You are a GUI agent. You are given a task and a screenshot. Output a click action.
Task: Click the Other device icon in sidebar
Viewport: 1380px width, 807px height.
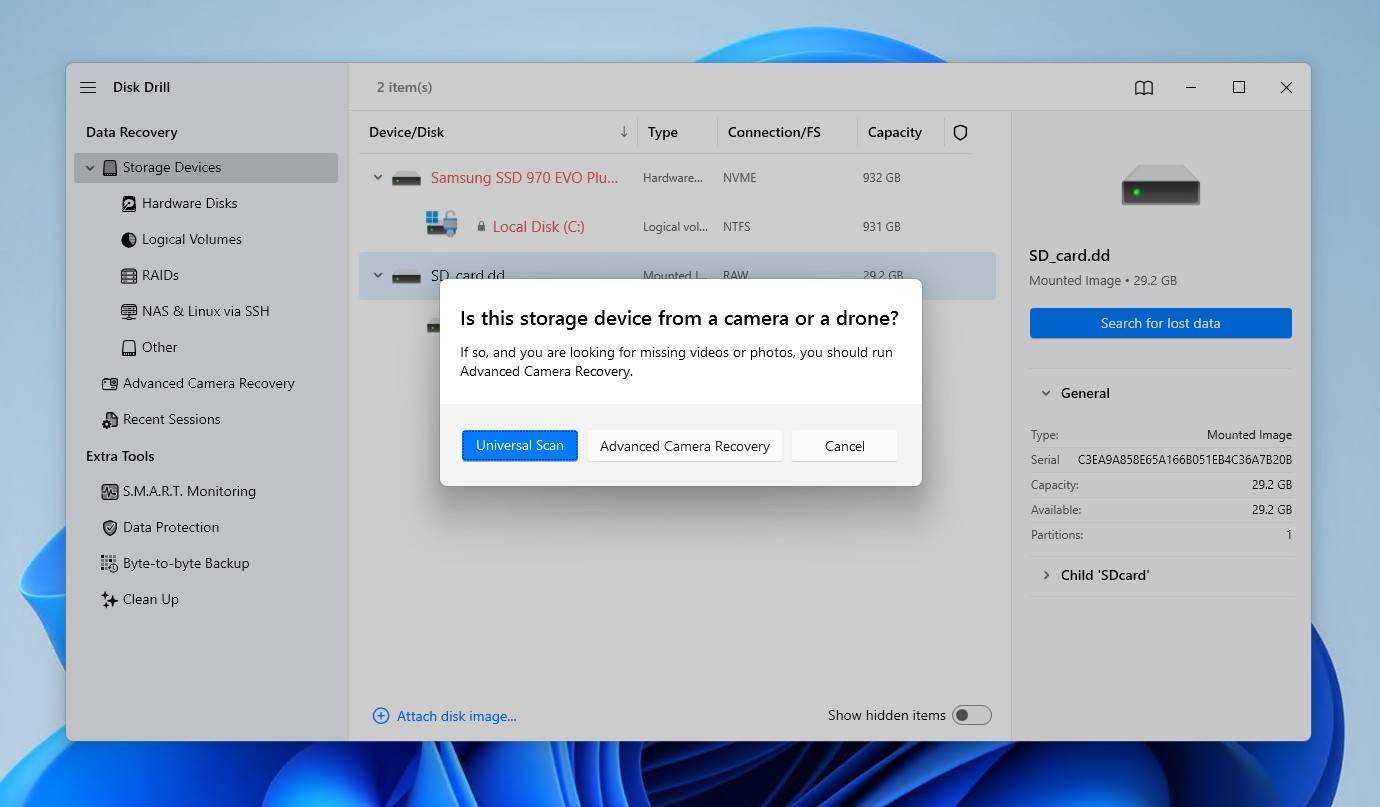coord(129,348)
